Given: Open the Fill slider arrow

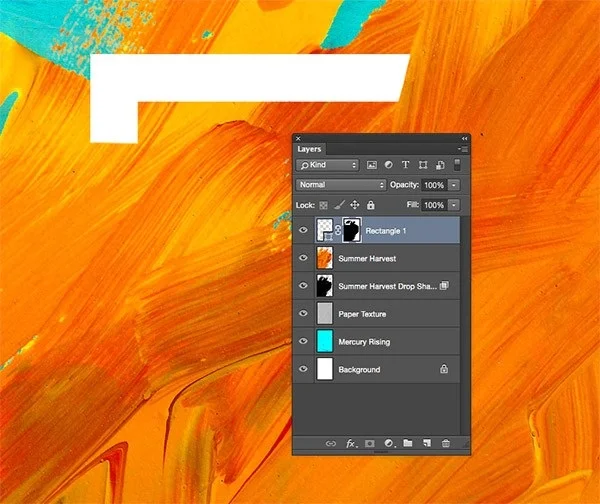Looking at the screenshot, I should point(454,205).
